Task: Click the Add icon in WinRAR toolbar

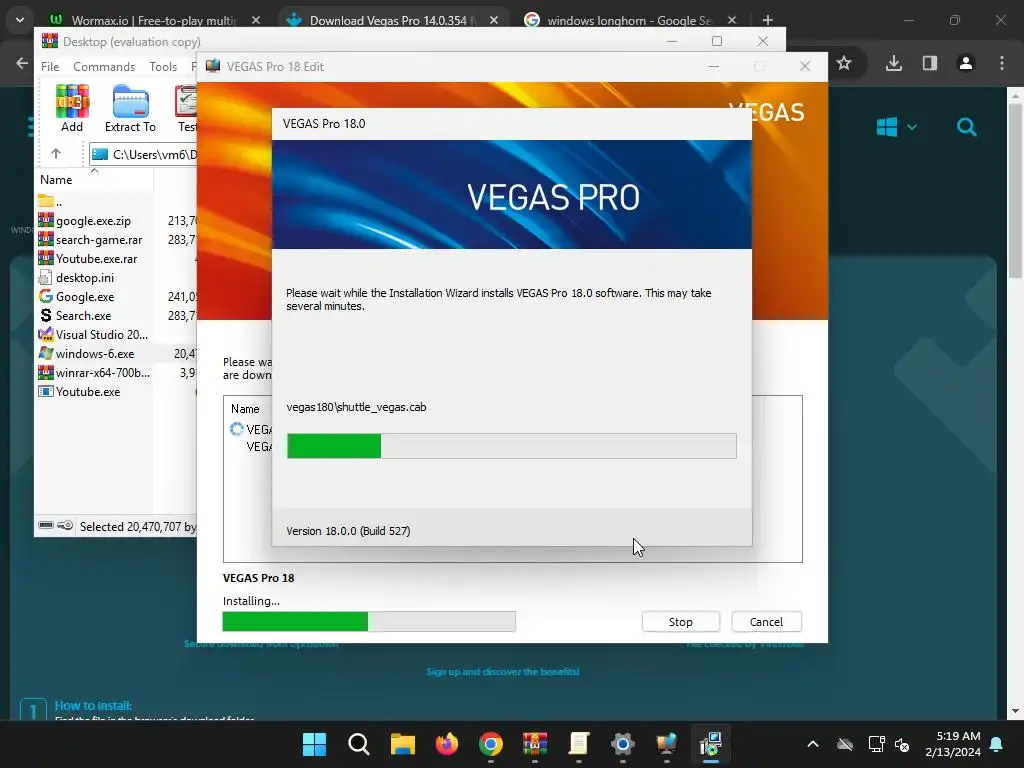Action: (72, 108)
